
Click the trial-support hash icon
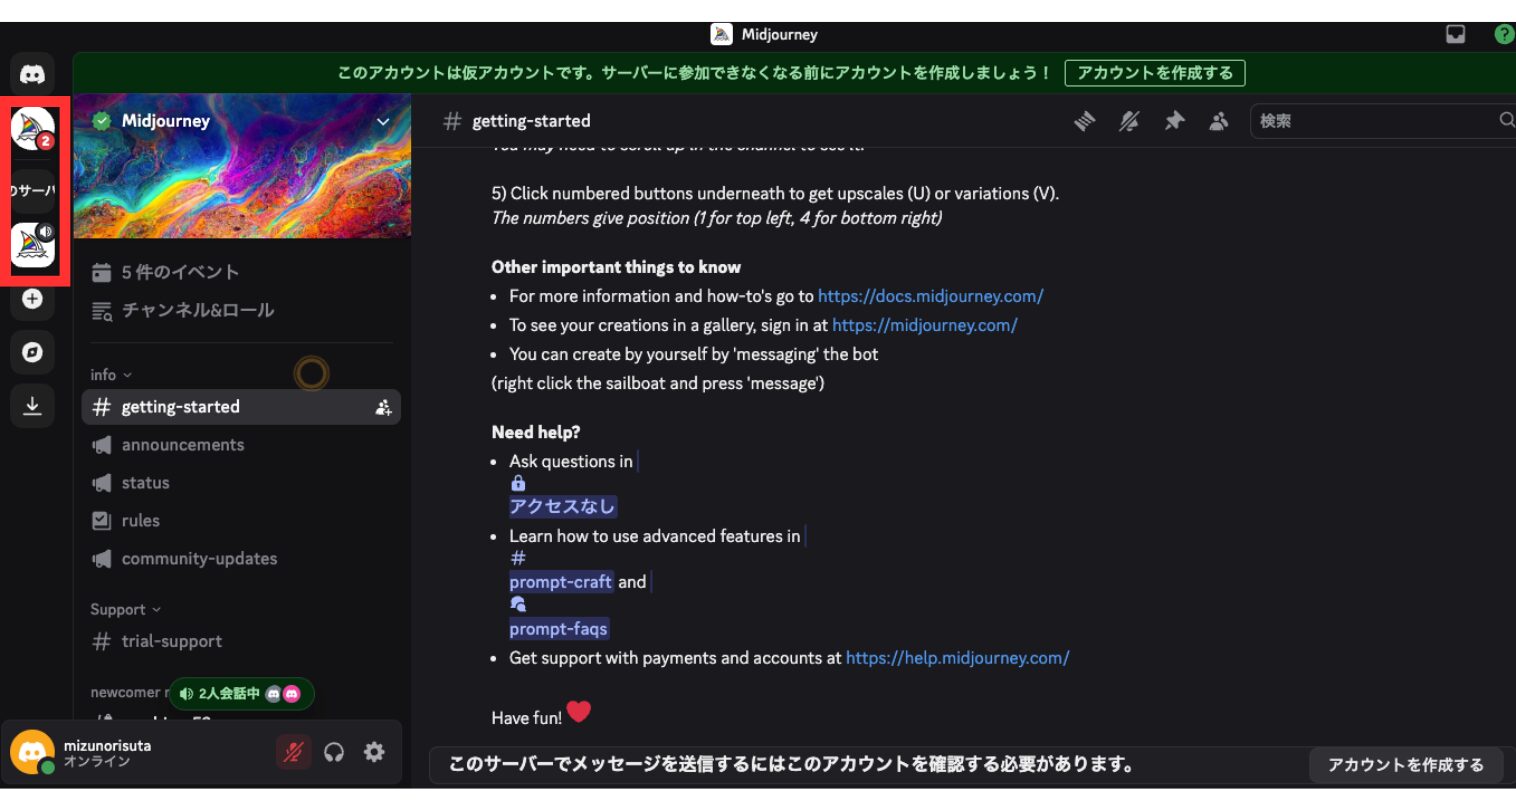(101, 641)
